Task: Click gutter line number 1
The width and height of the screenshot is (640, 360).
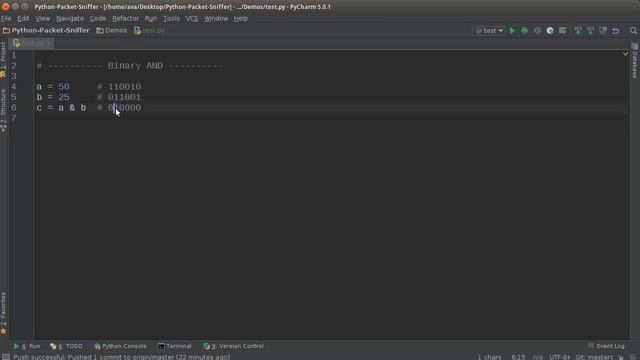Action: pos(13,55)
